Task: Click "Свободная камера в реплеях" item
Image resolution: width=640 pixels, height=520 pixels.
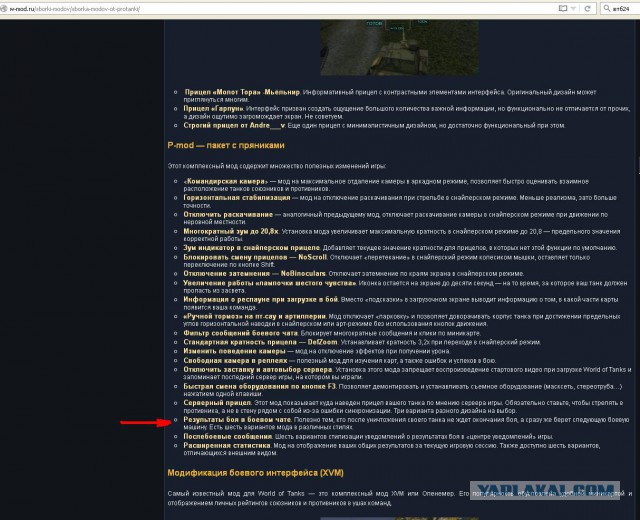Action: (x=235, y=360)
